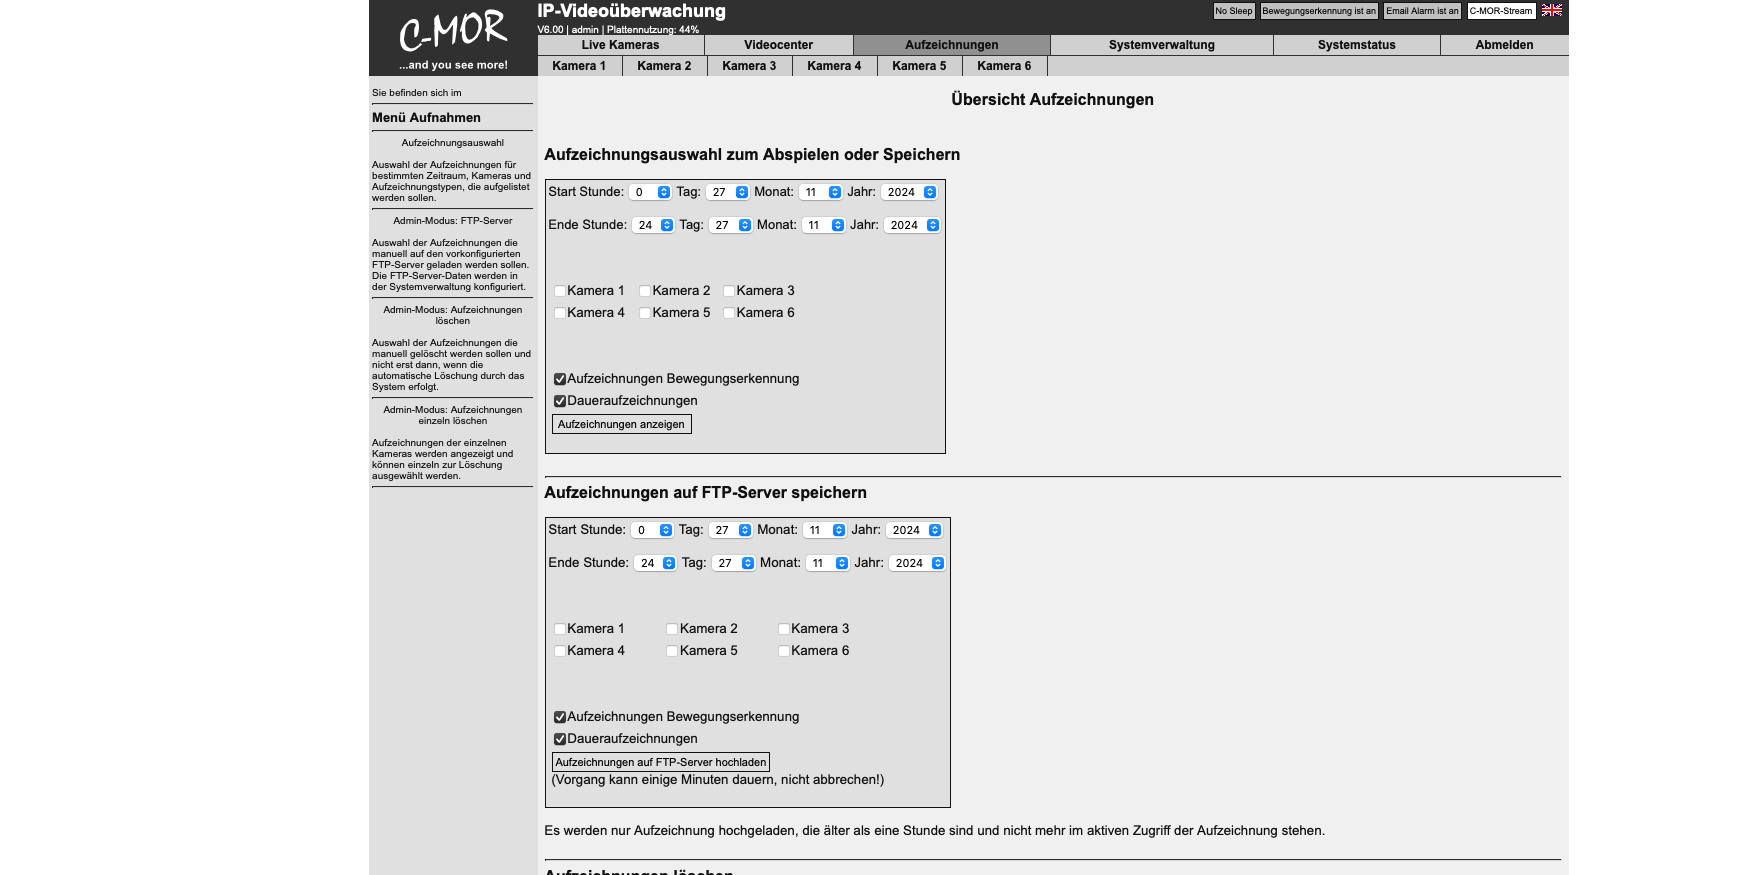Open Ende Stunde dropdown in FTP section

click(655, 563)
